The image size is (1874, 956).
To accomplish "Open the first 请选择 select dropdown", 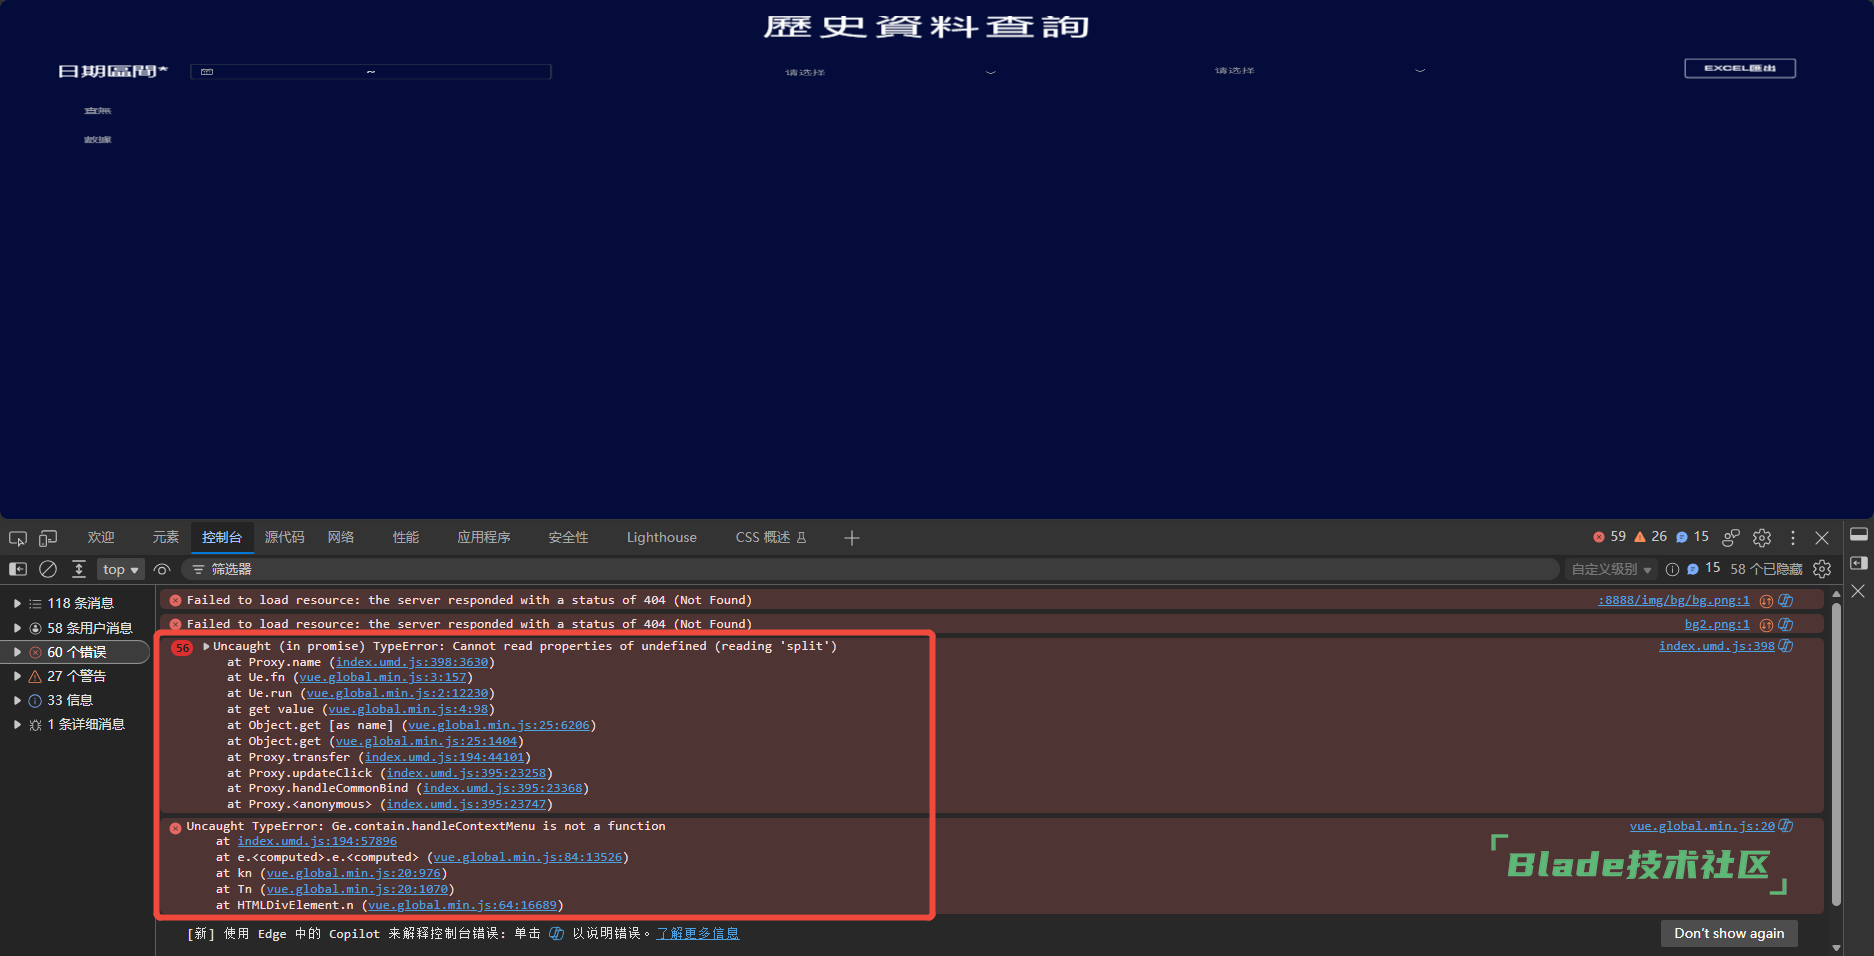I will [890, 72].
